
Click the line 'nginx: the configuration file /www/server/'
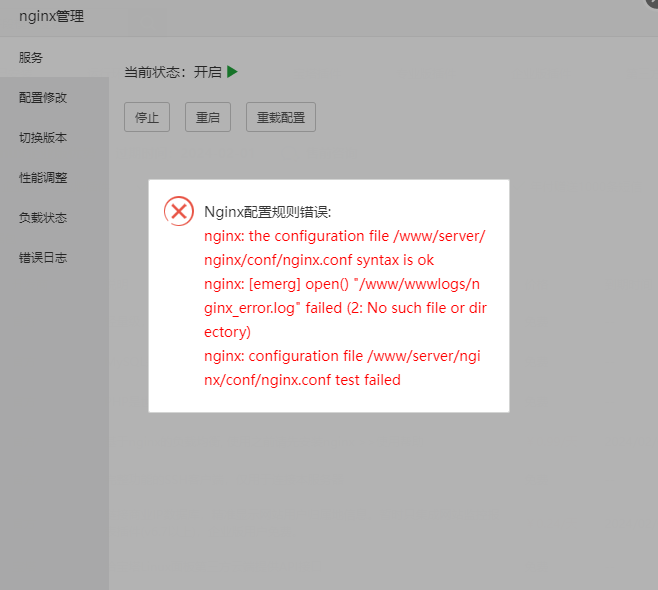tap(345, 236)
